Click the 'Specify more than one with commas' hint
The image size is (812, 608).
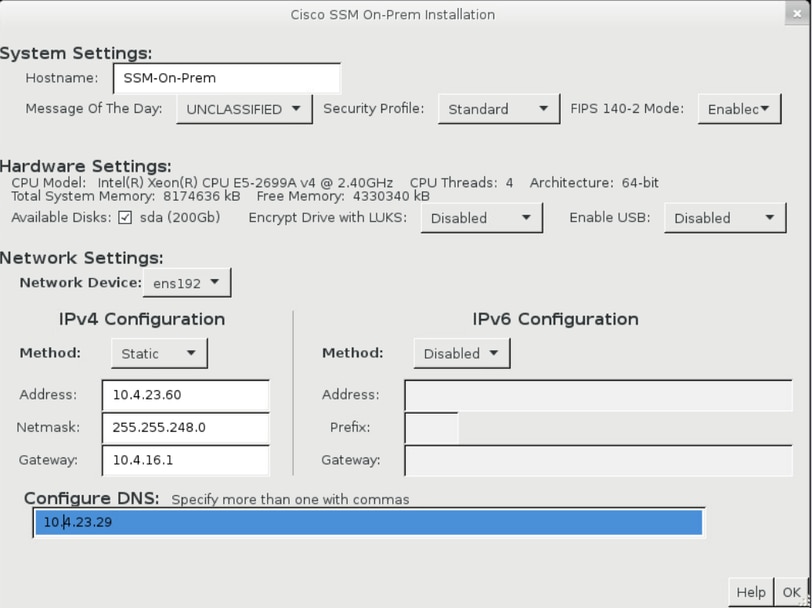tap(290, 500)
